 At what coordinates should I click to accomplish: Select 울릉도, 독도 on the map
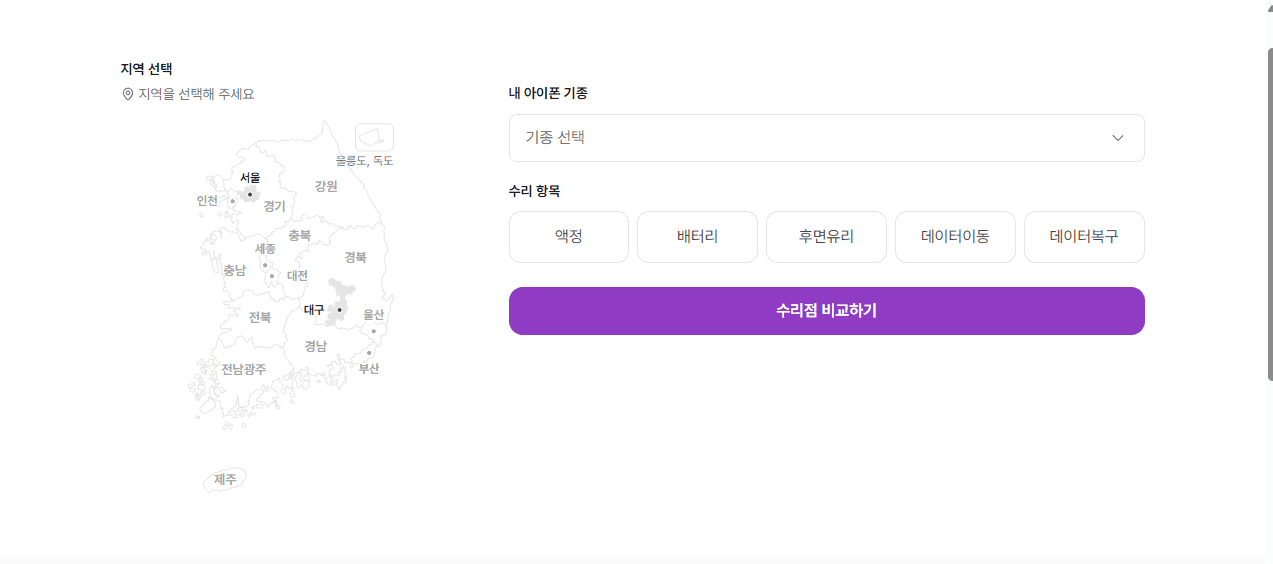[x=364, y=160]
